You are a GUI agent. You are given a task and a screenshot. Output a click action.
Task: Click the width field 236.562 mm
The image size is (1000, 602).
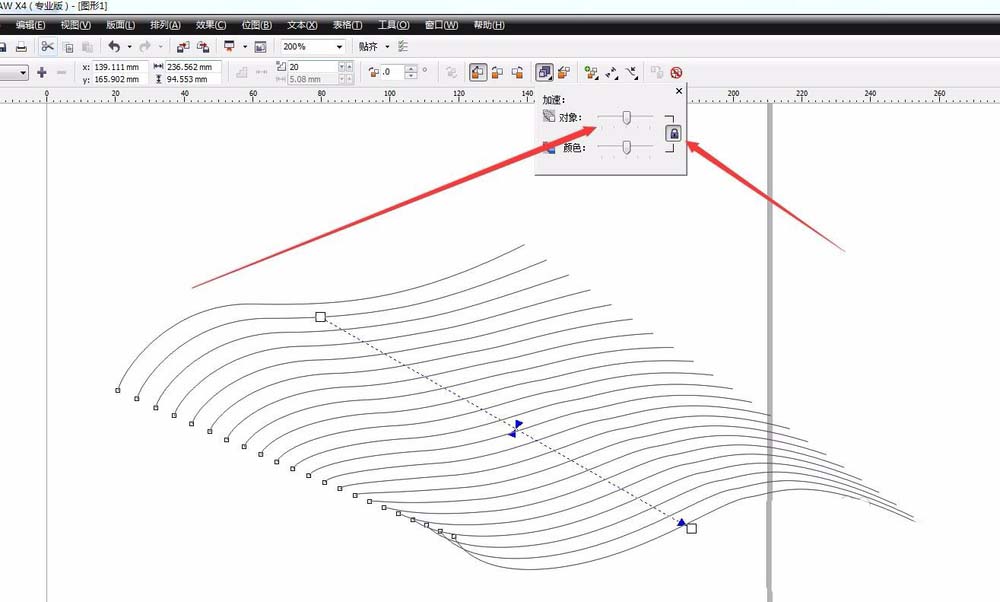(193, 66)
